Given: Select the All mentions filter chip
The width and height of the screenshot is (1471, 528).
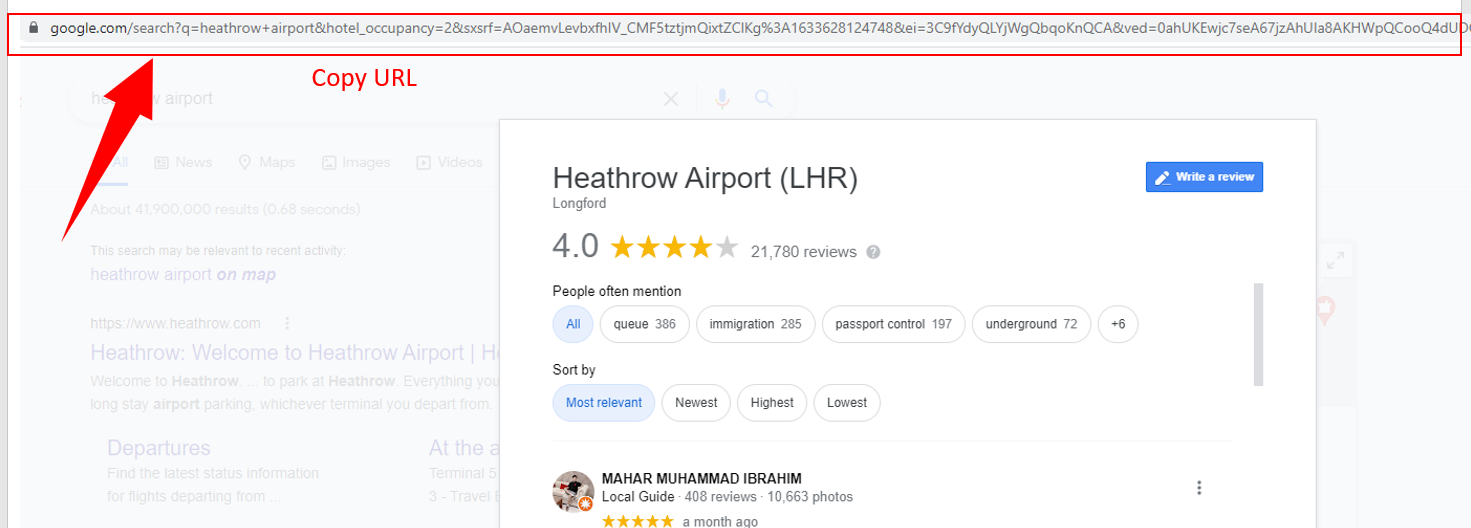Looking at the screenshot, I should point(573,324).
